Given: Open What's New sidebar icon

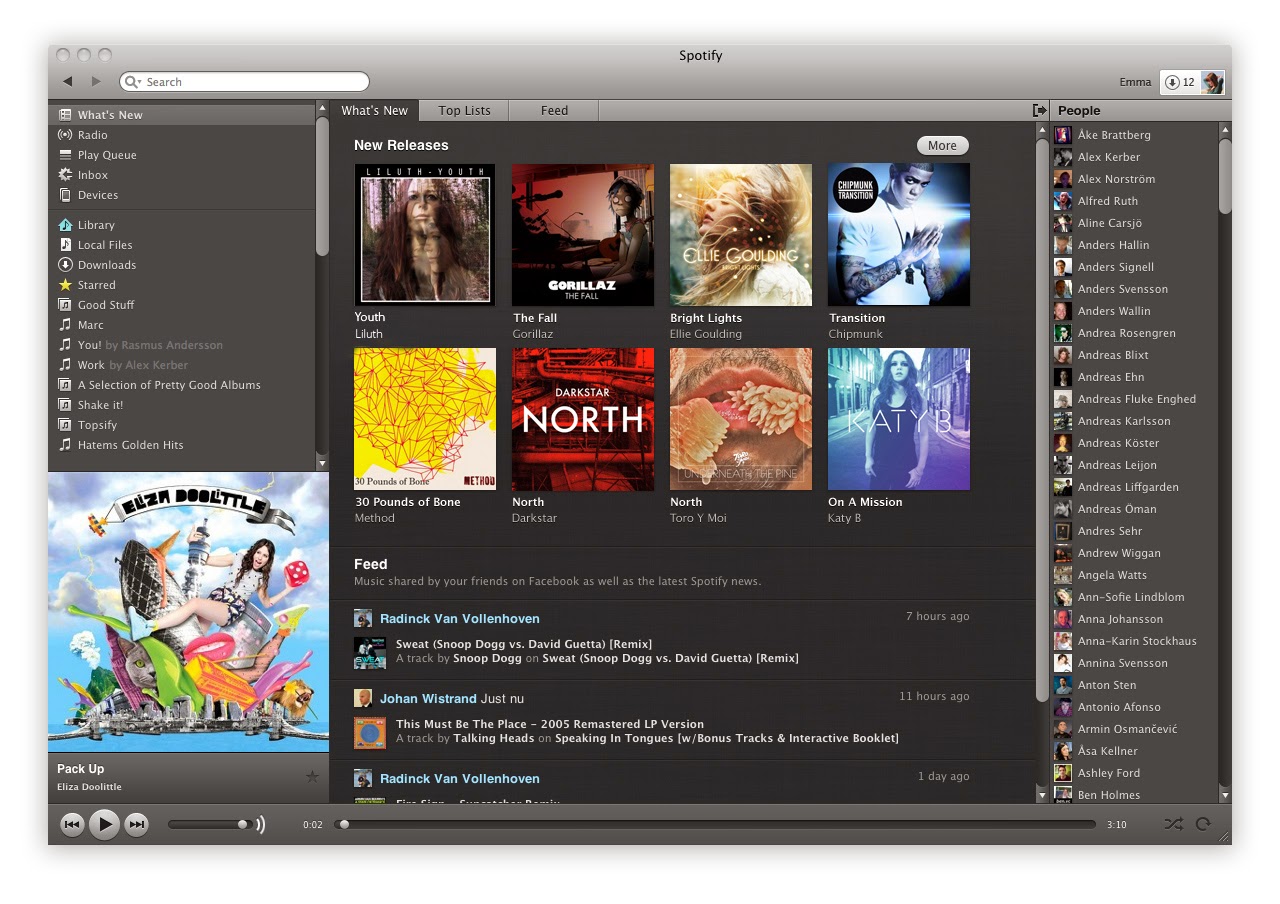Looking at the screenshot, I should coord(65,115).
